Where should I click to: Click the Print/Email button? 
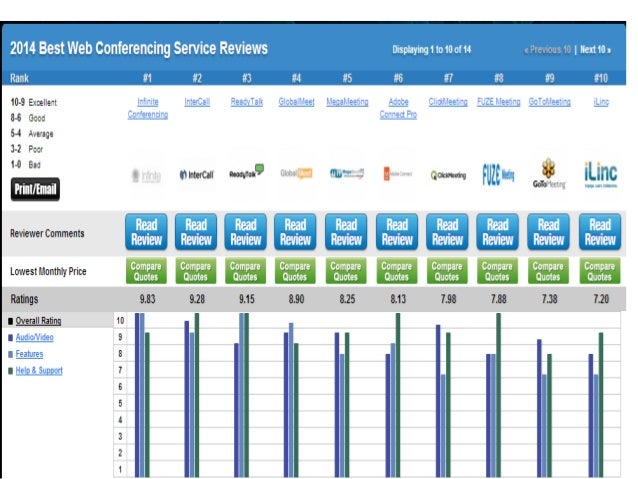tap(35, 189)
